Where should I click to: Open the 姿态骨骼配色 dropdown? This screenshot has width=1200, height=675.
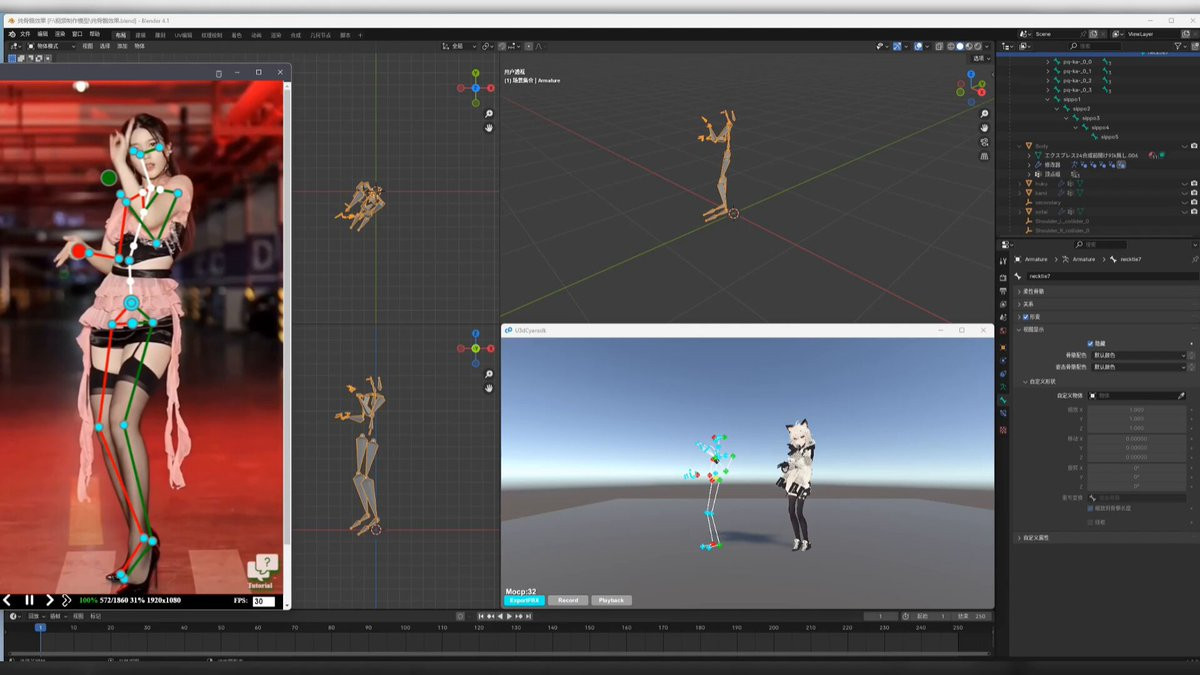tap(1138, 367)
